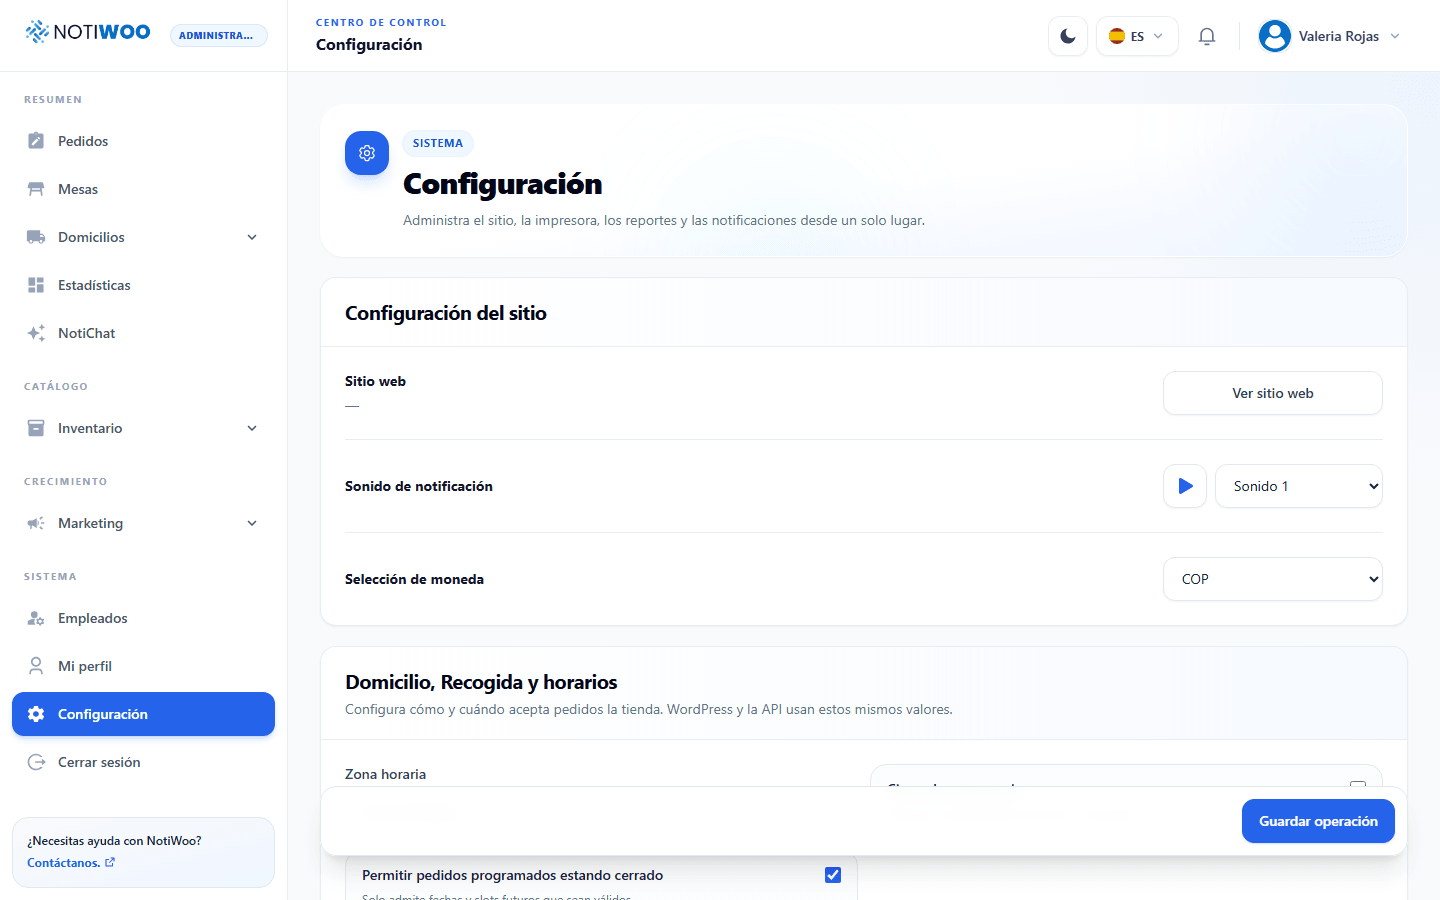1440x900 pixels.
Task: Open the COP currency dropdown
Action: [x=1273, y=579]
